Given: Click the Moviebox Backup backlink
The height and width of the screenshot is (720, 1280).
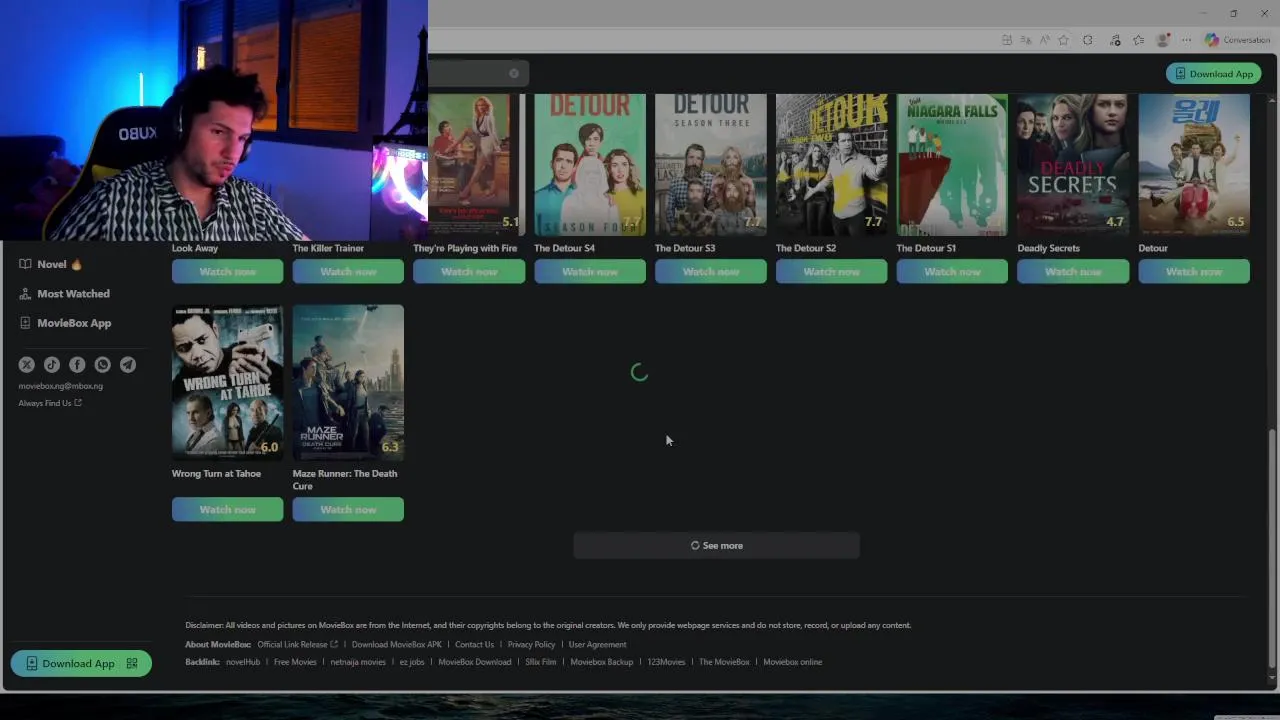Looking at the screenshot, I should click(602, 662).
